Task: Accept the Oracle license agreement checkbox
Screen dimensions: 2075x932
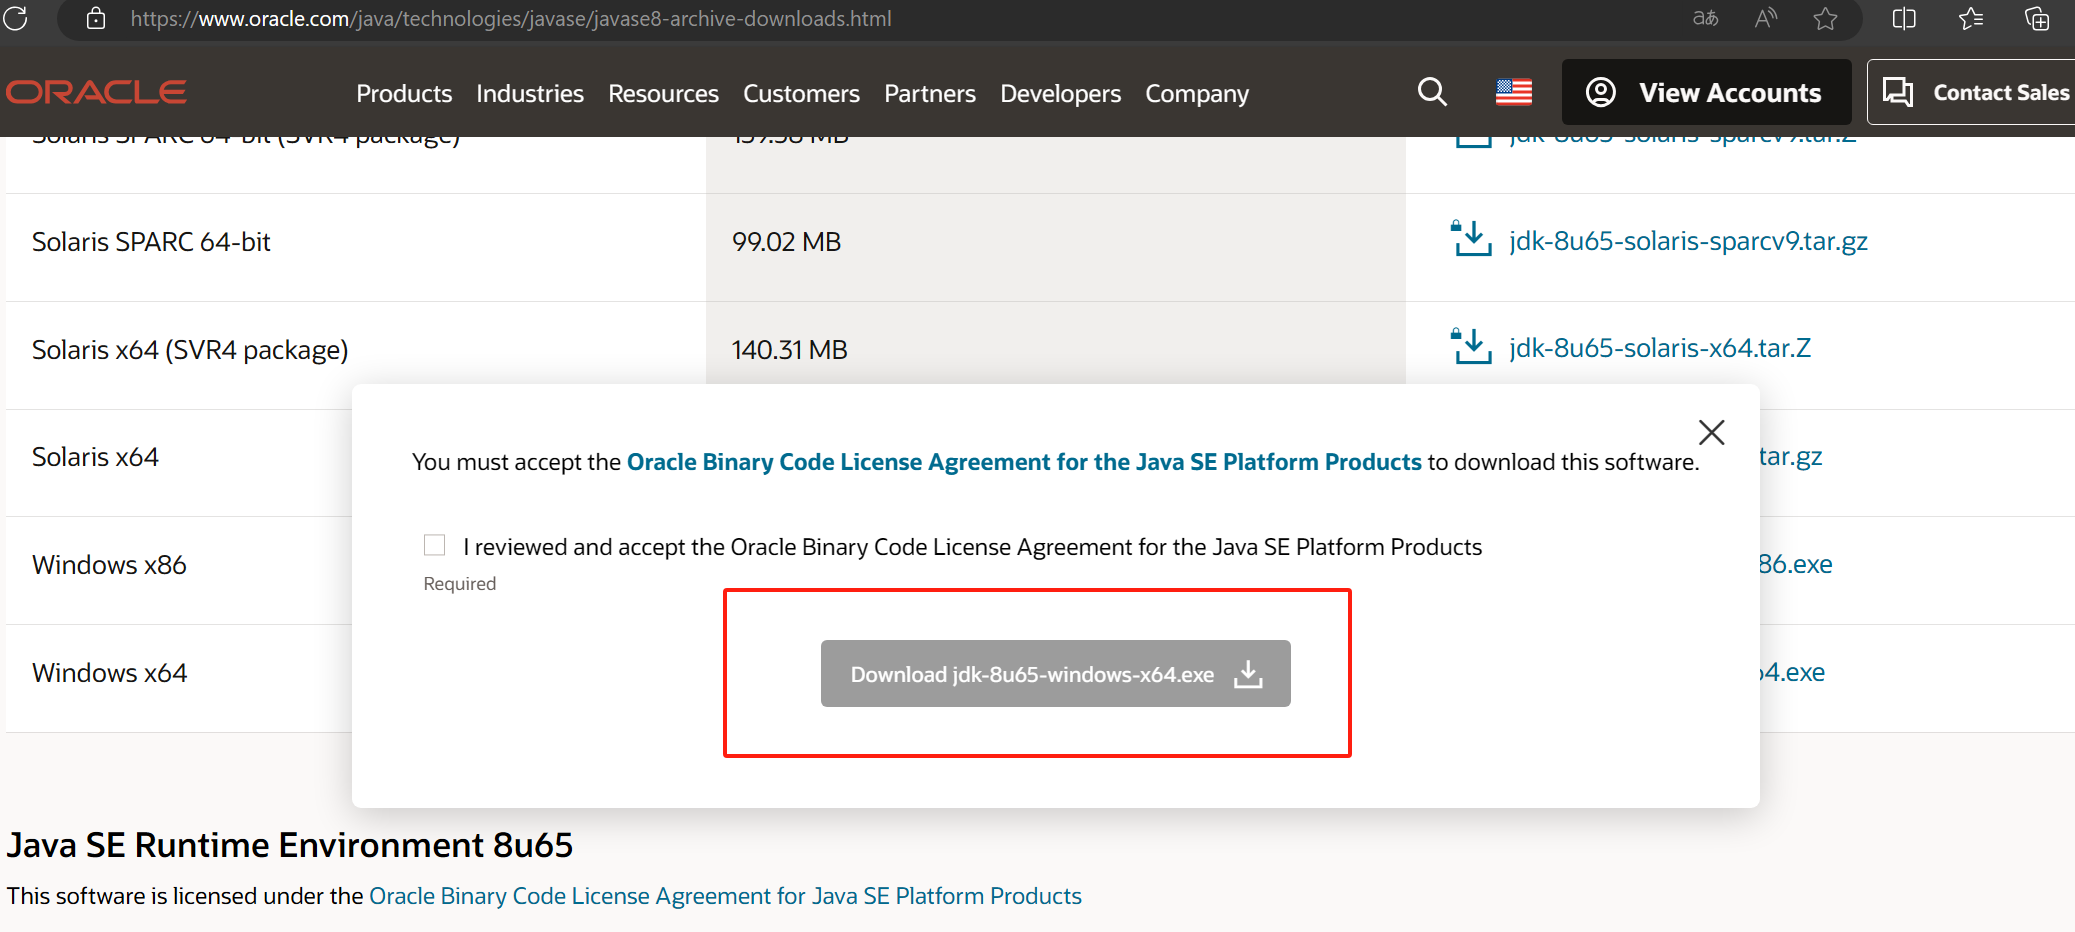Action: 434,545
